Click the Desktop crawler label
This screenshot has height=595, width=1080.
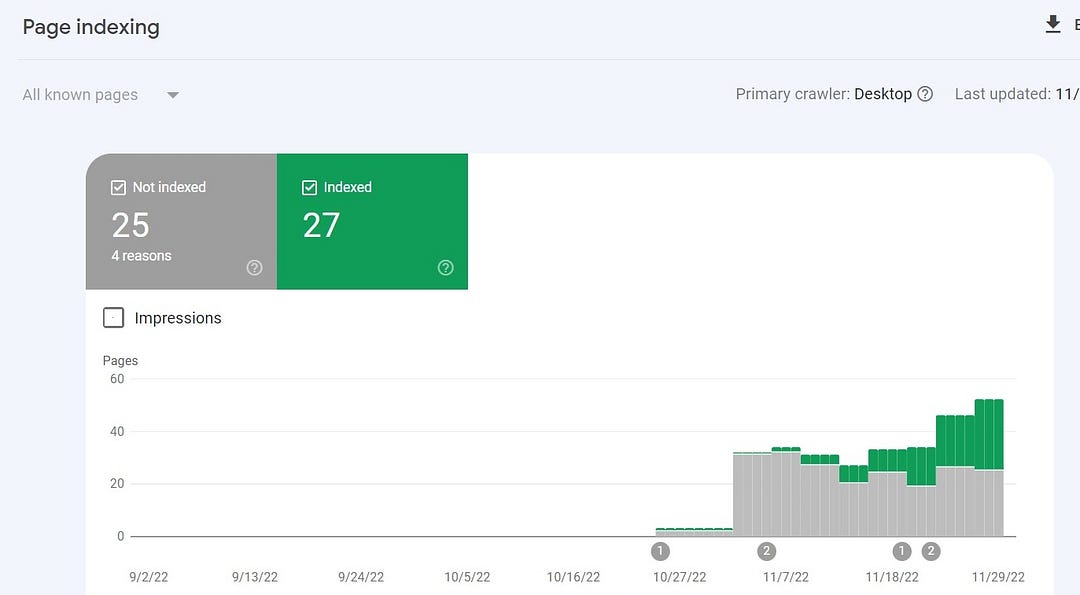[882, 94]
